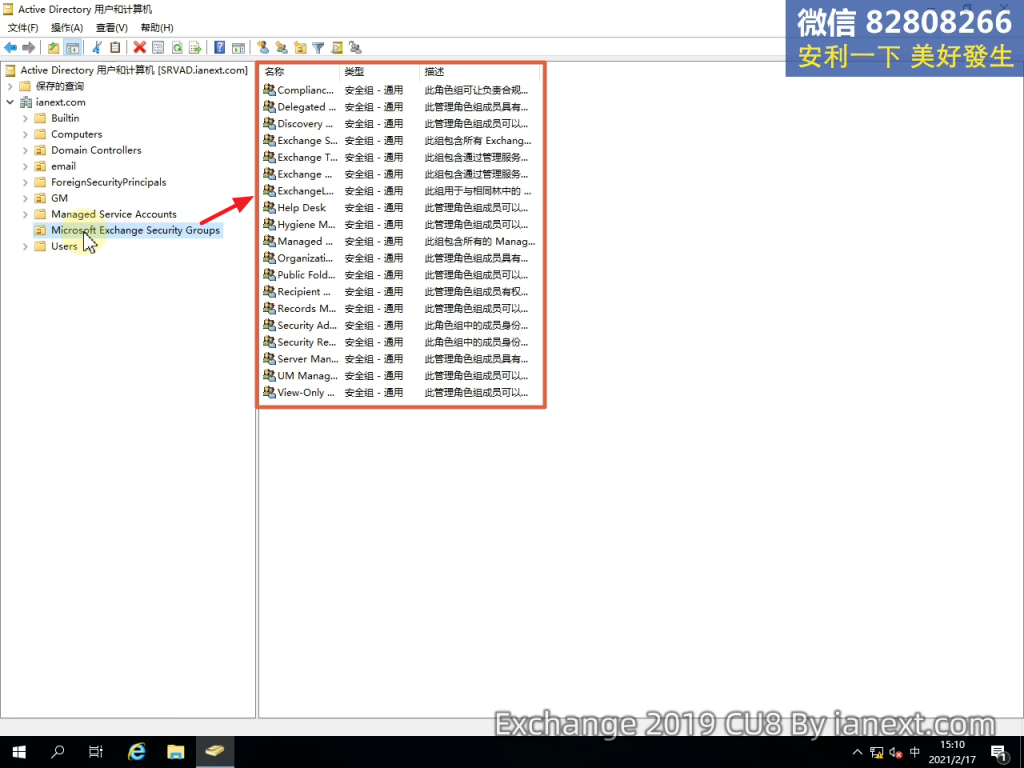Viewport: 1024px width, 768px height.
Task: Select the Help Desk security group
Action: [301, 208]
